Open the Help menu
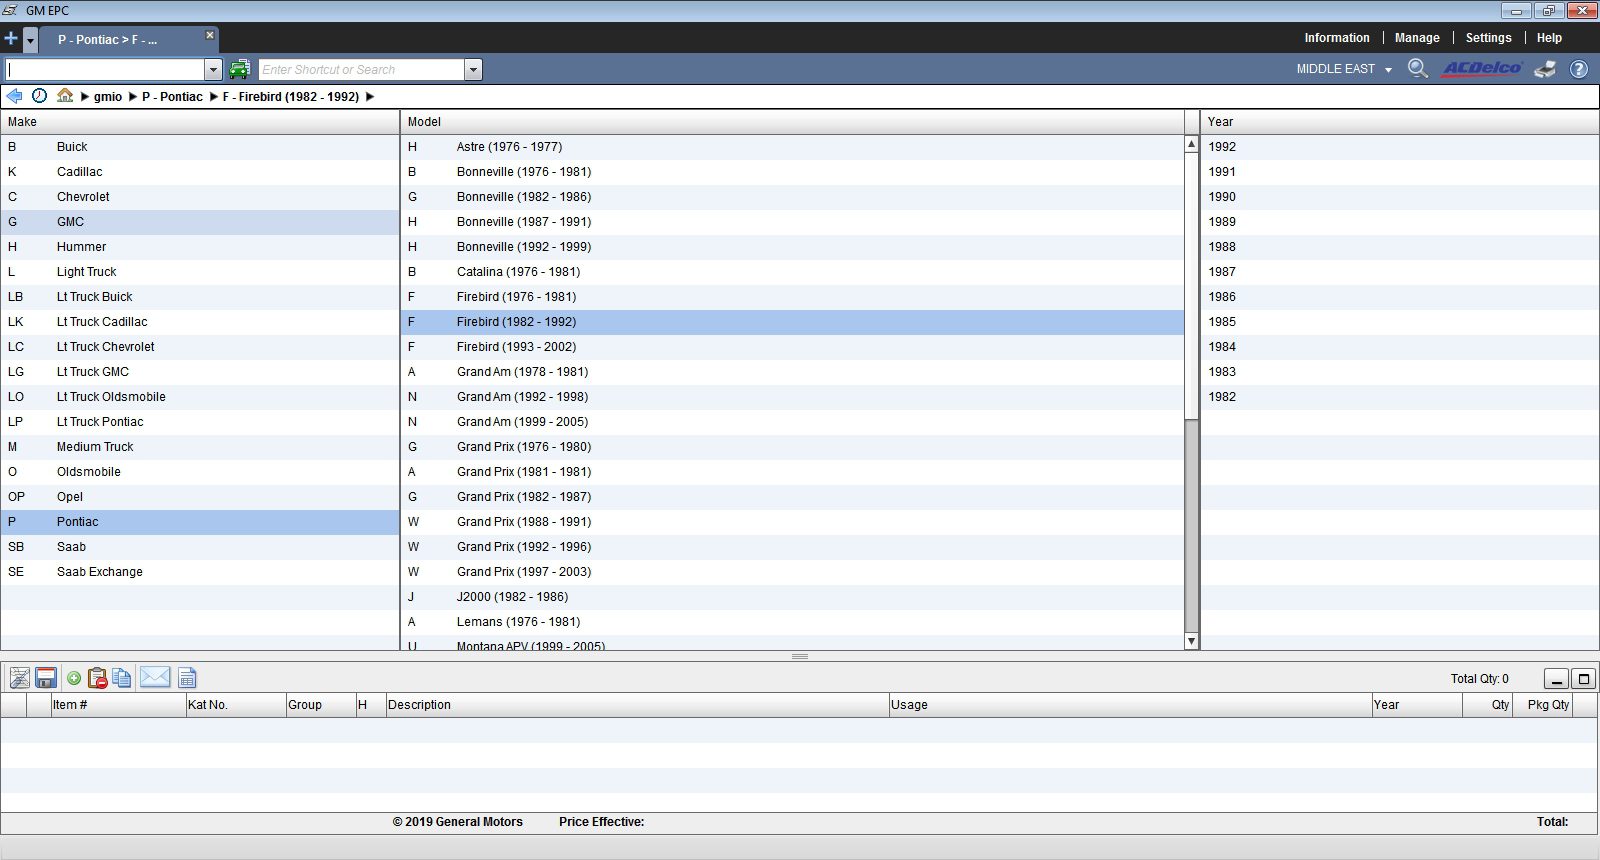 pyautogui.click(x=1549, y=38)
